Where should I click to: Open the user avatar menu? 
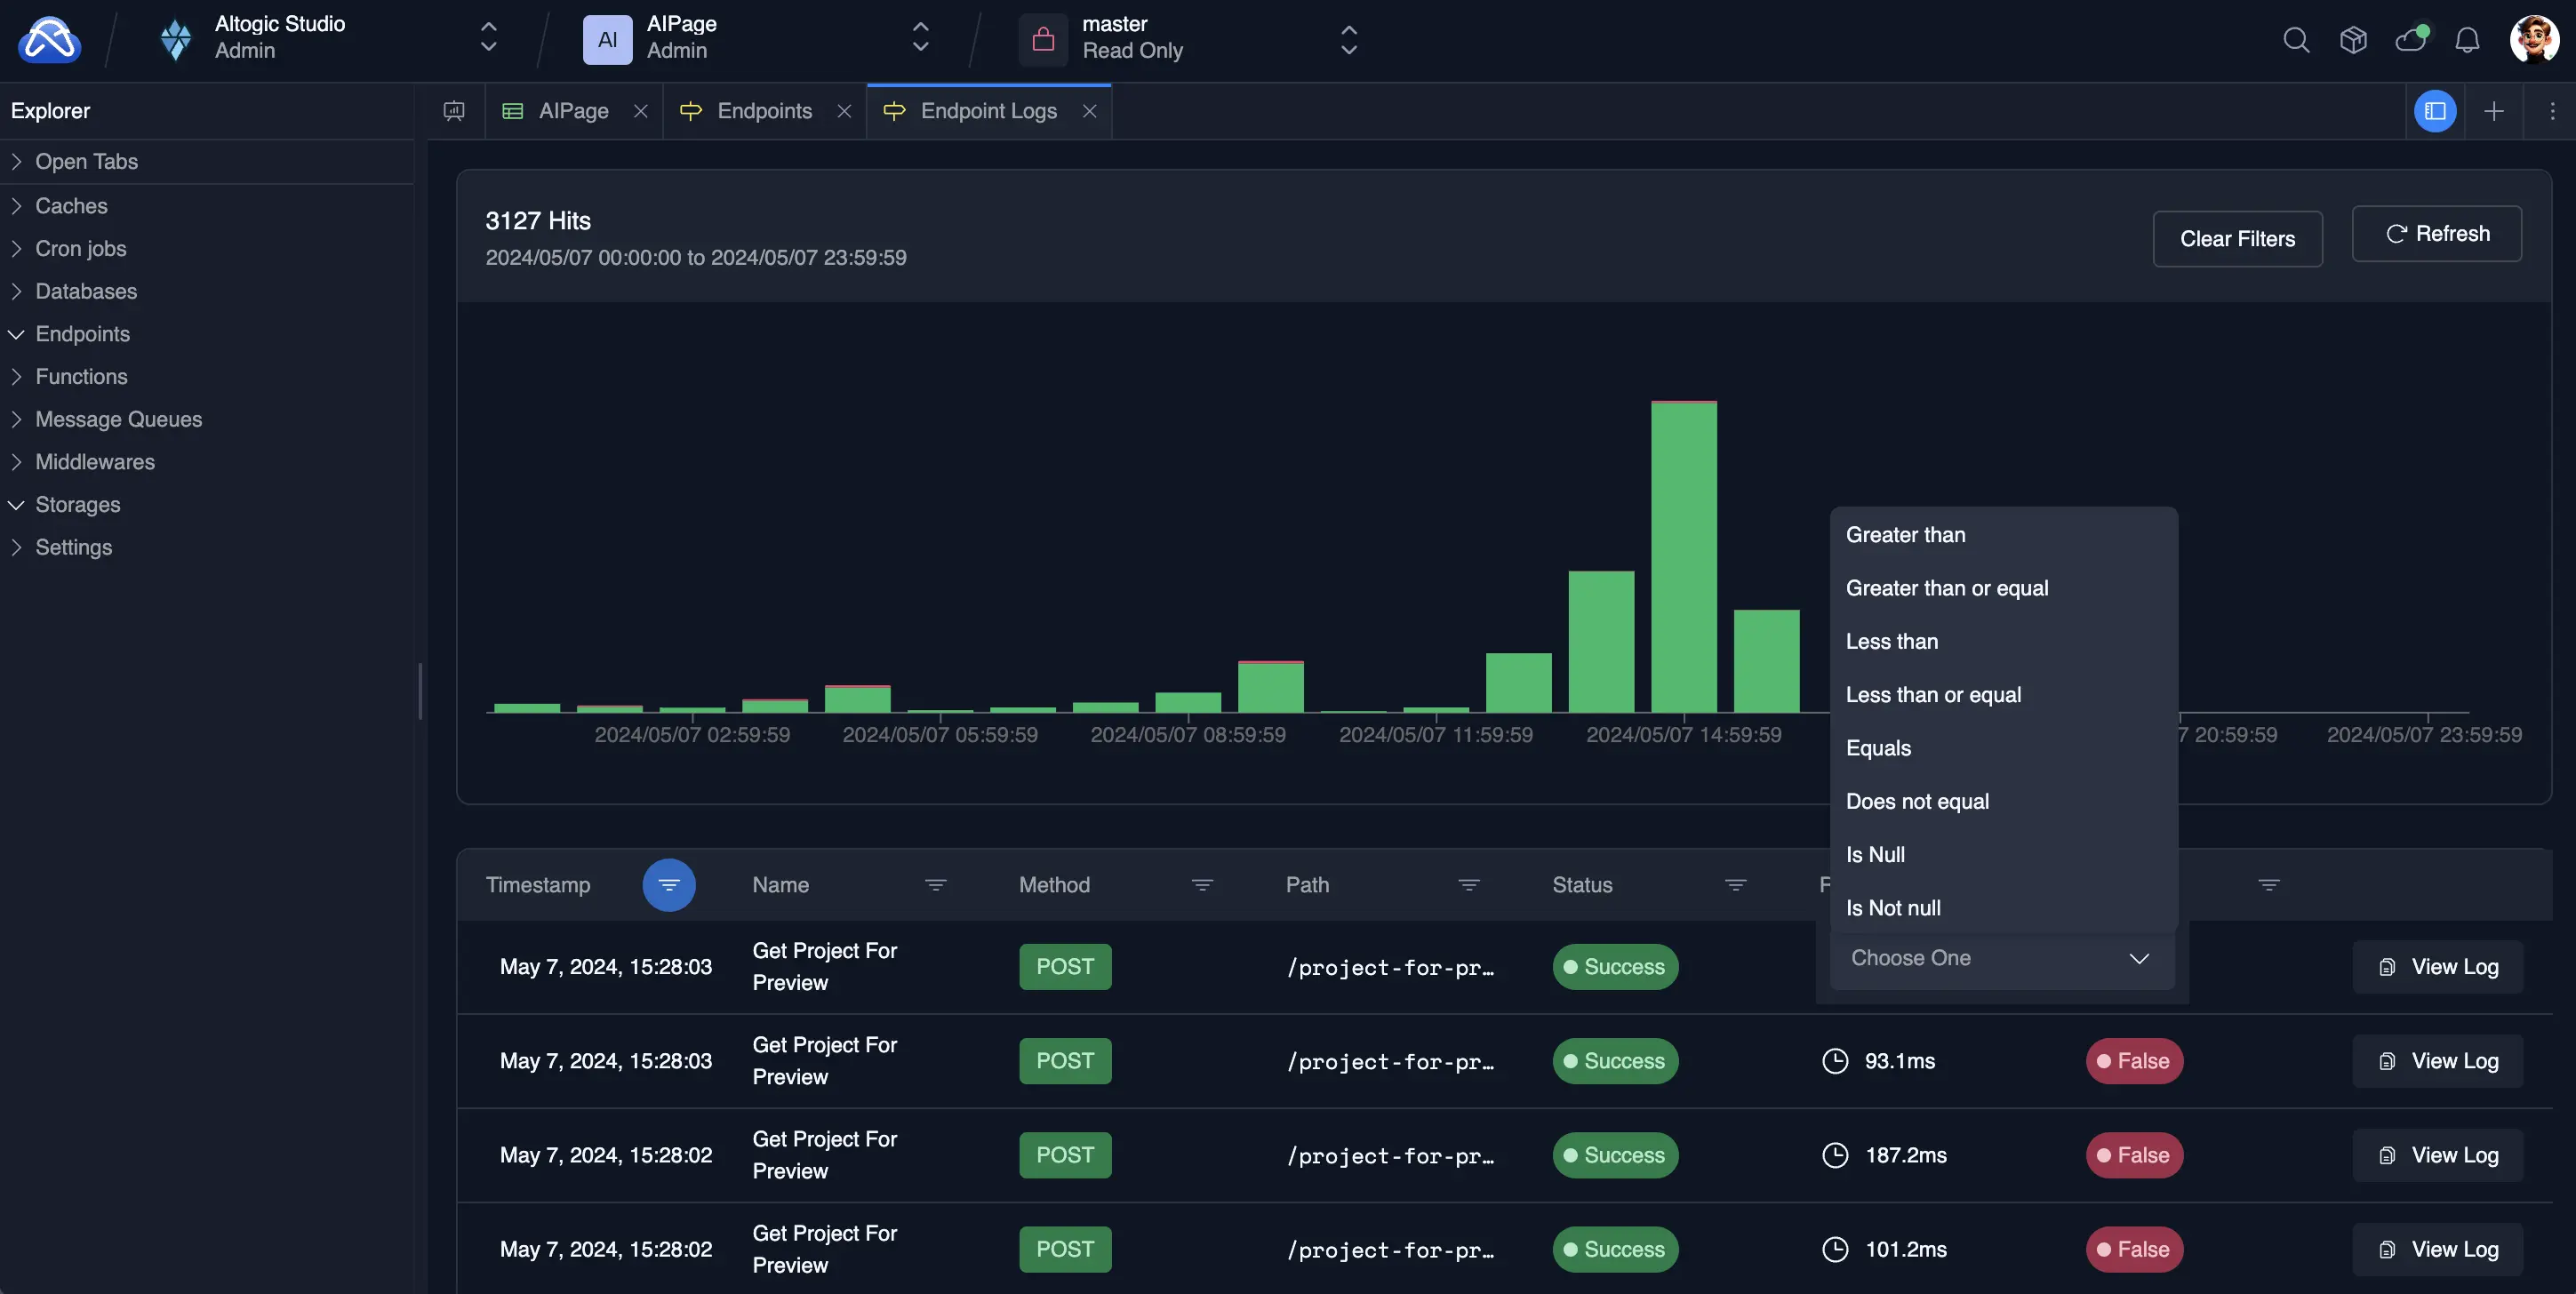pos(2533,40)
